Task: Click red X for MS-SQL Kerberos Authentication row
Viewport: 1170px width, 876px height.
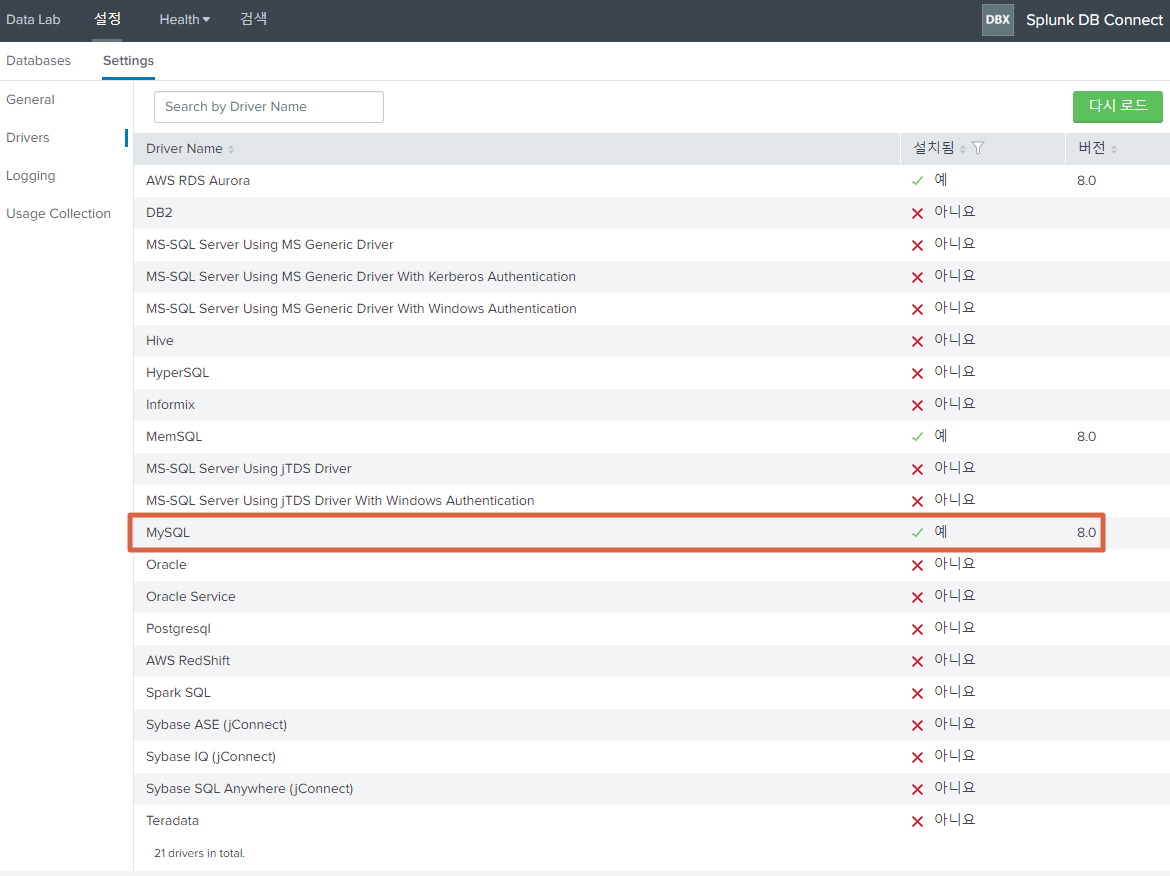Action: point(918,278)
